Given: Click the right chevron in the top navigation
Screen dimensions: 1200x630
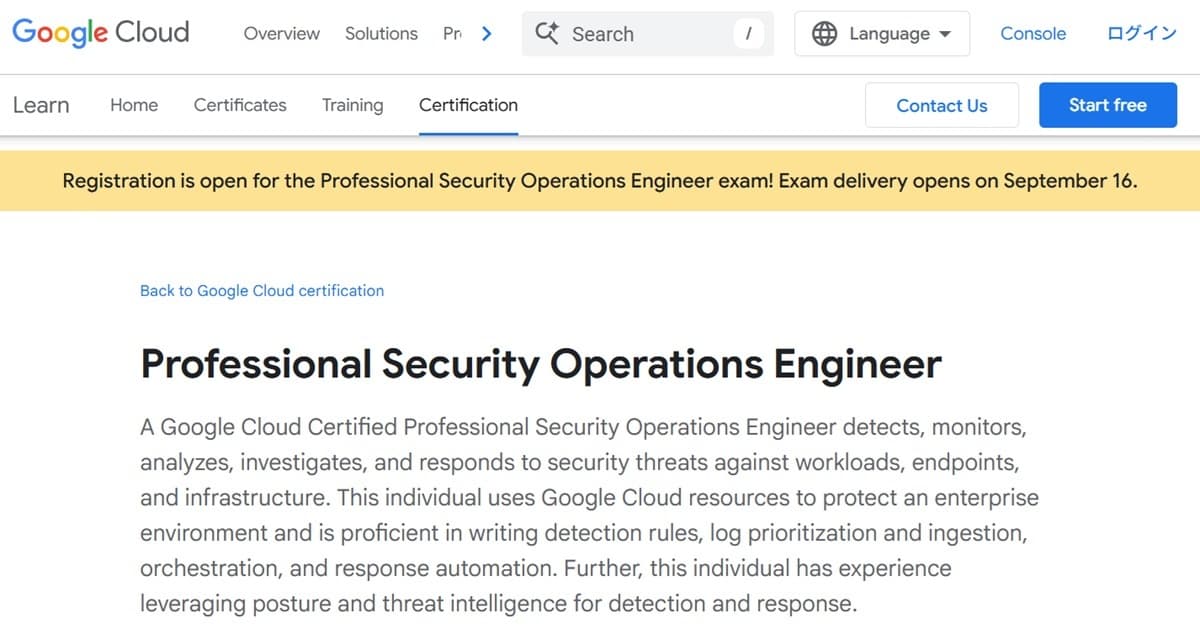Looking at the screenshot, I should [487, 33].
